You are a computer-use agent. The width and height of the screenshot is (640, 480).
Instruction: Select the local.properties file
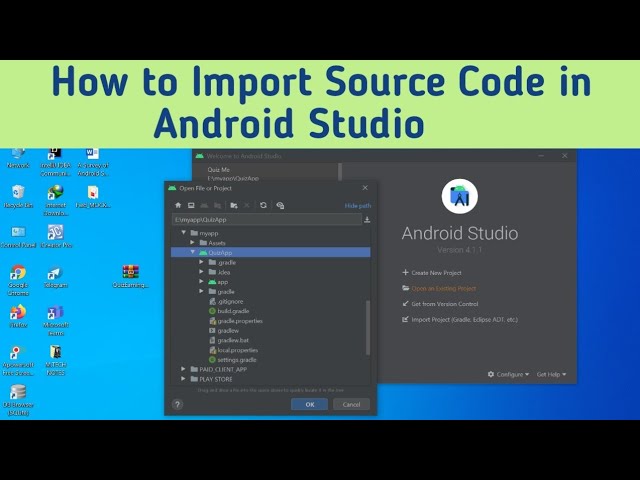point(233,350)
